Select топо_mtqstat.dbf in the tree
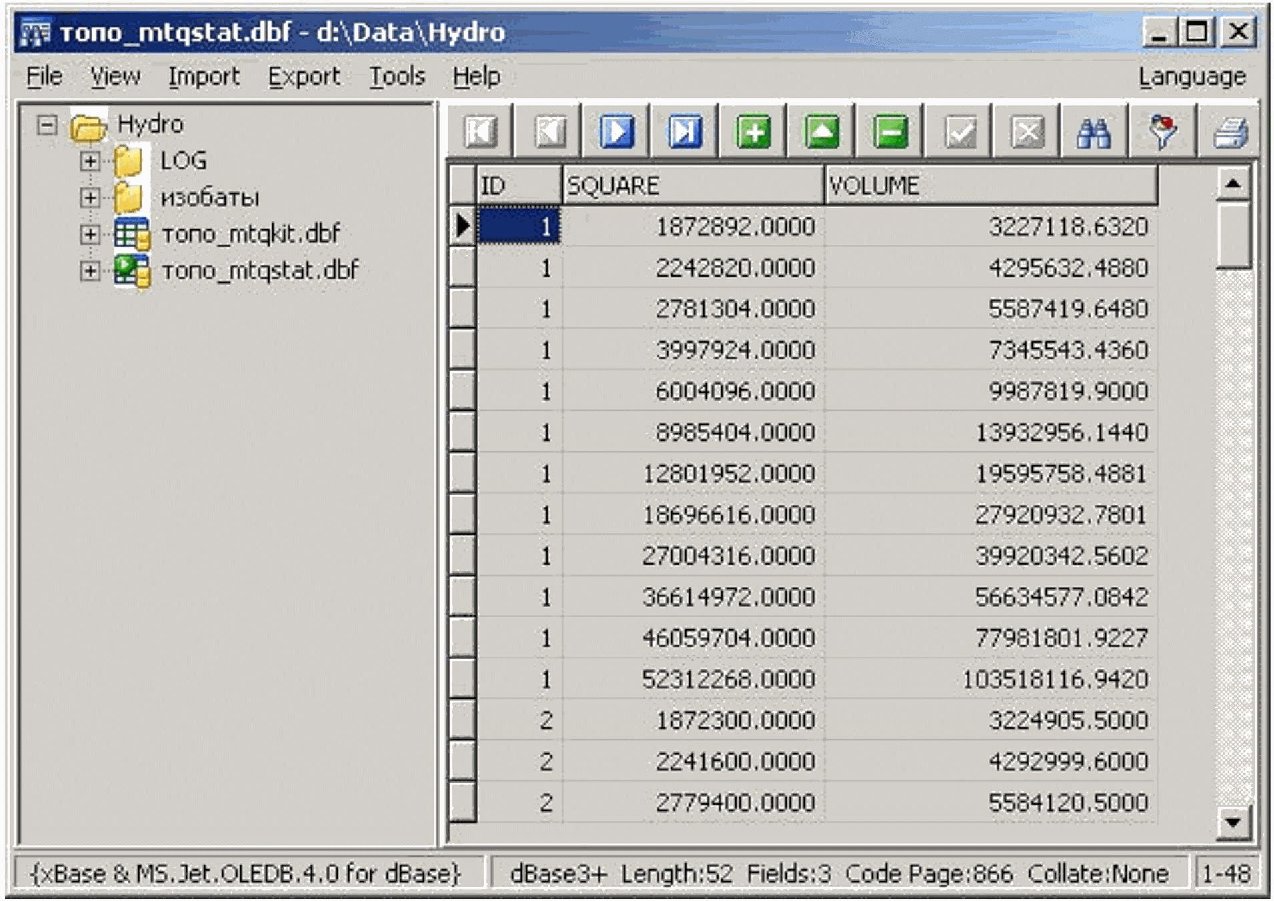Viewport: 1274px width, 901px height. (x=260, y=271)
